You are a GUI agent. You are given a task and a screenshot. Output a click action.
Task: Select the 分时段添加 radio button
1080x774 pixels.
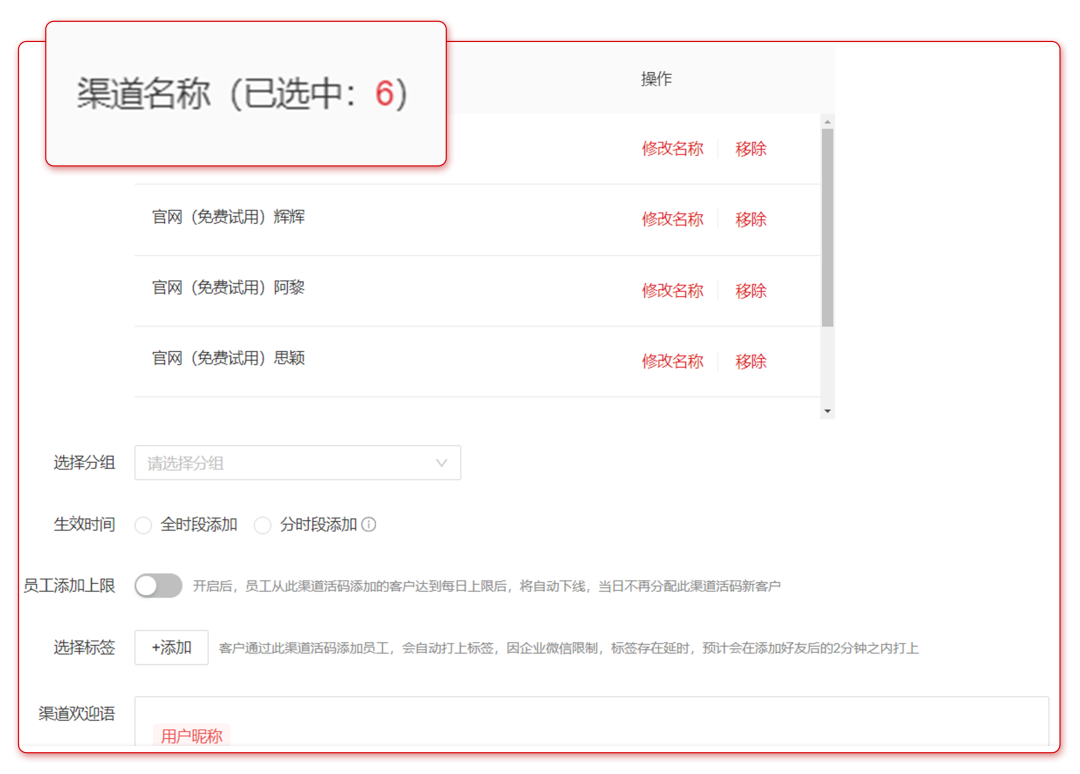pyautogui.click(x=262, y=524)
